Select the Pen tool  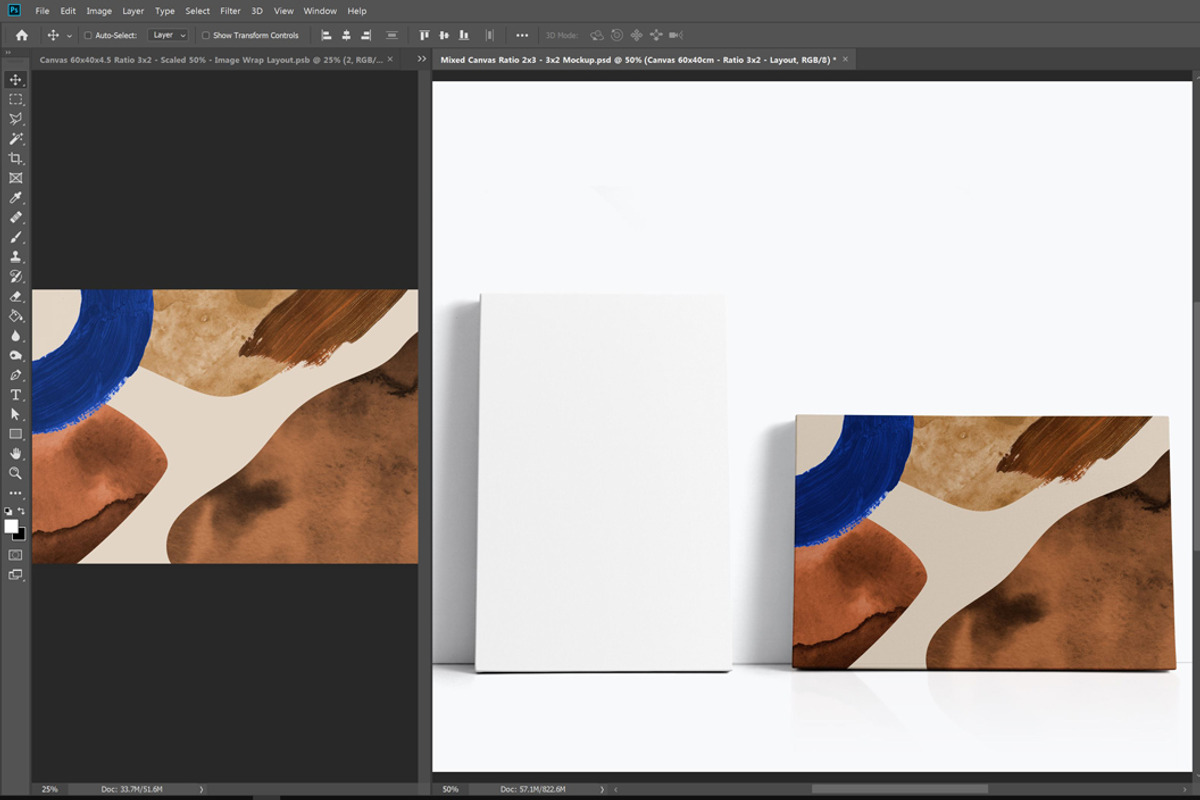[x=15, y=375]
